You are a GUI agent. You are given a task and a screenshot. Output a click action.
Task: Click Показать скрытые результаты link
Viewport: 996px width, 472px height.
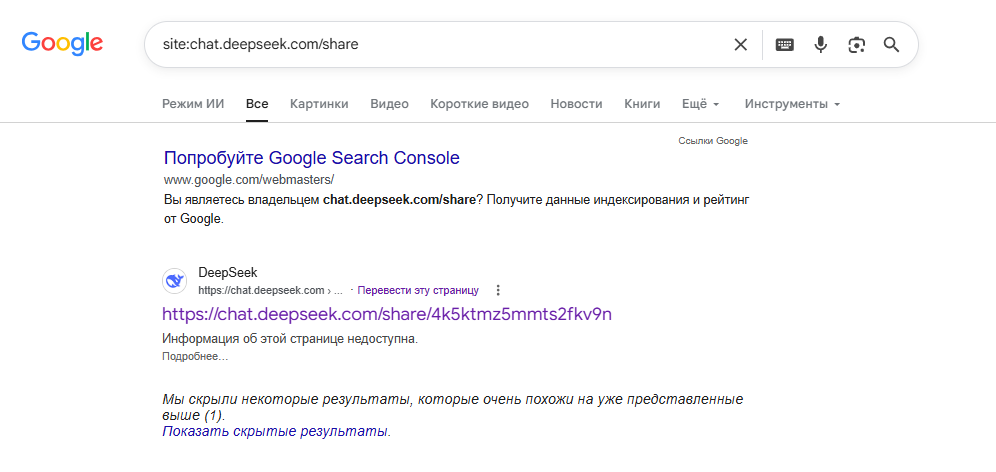[275, 431]
